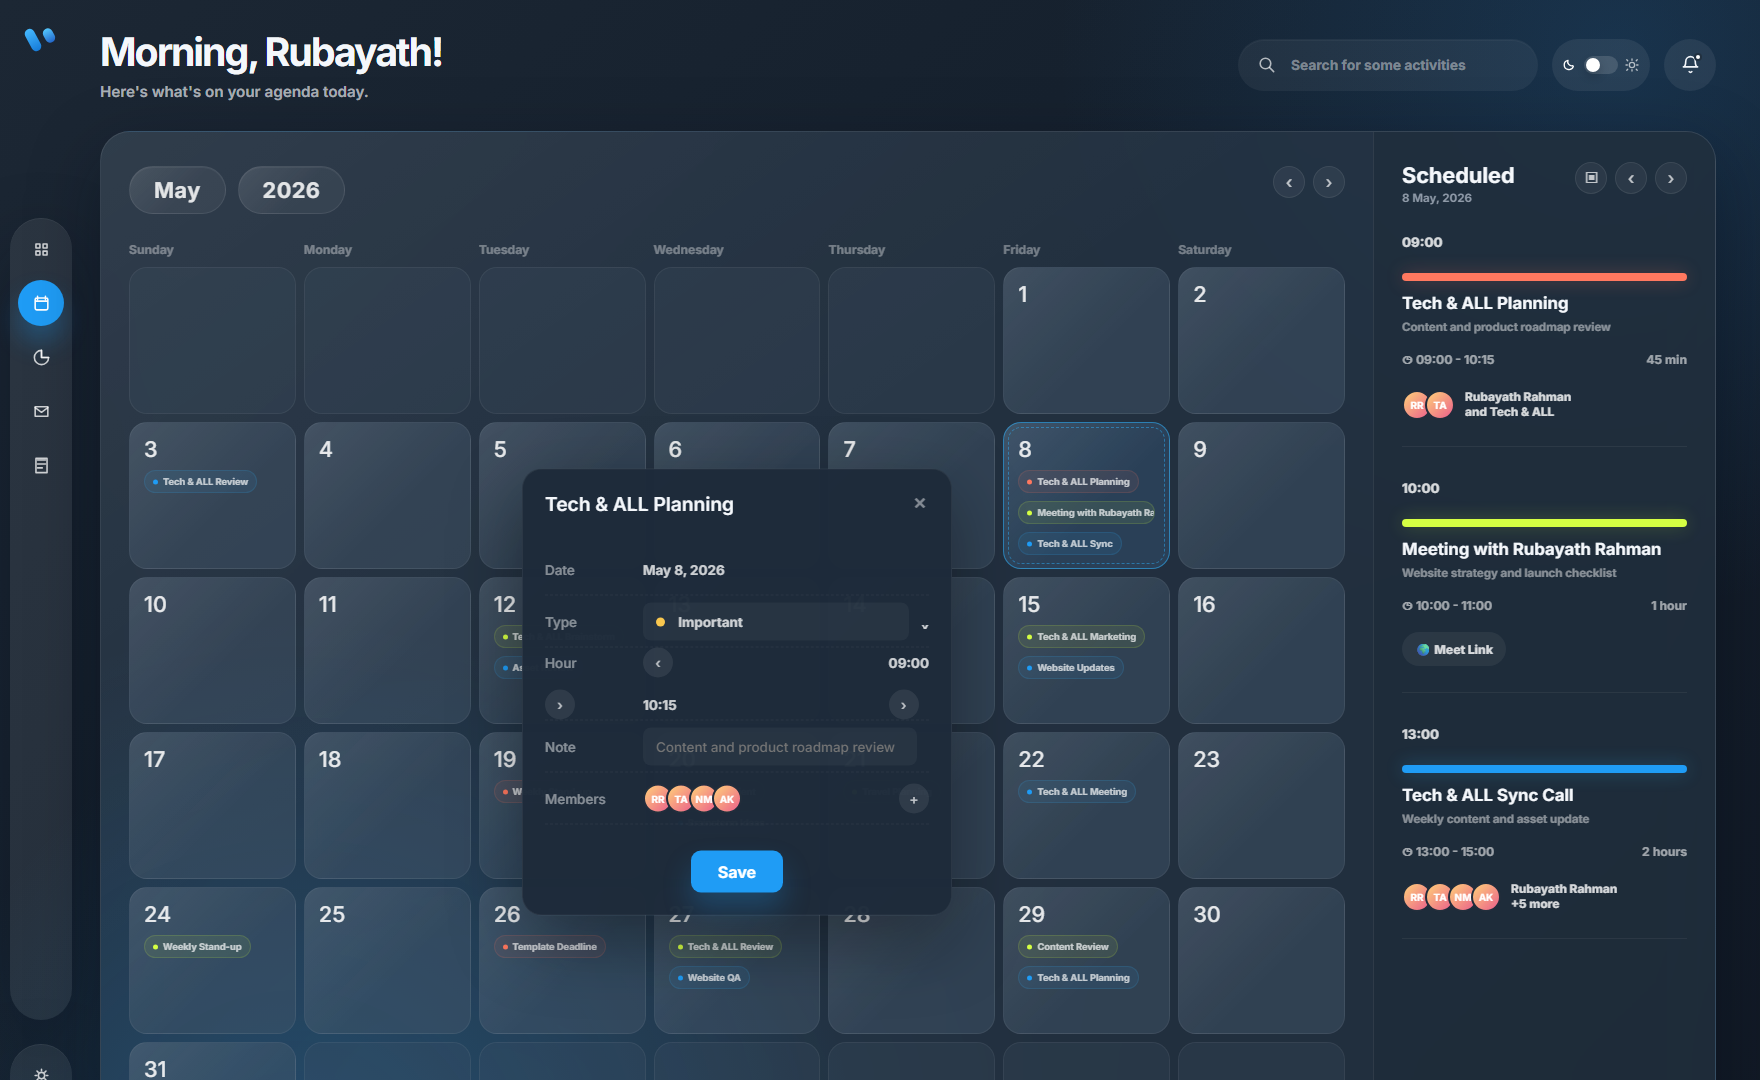Viewport: 1760px width, 1080px height.
Task: Open Website Updates tag on May 15
Action: pos(1071,668)
